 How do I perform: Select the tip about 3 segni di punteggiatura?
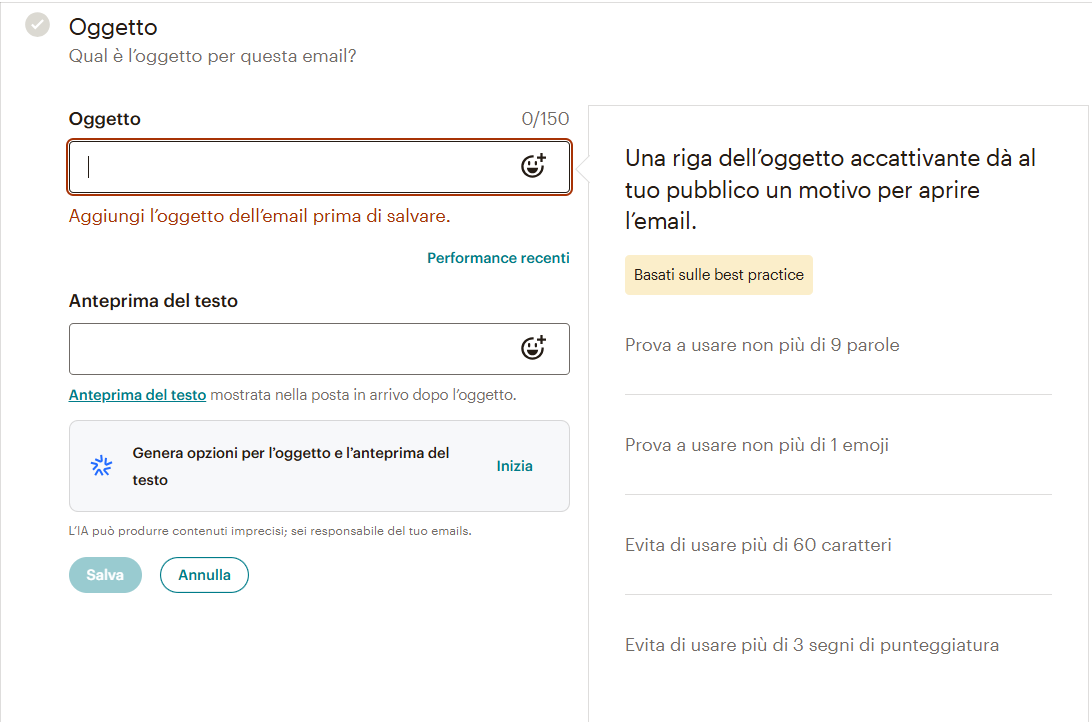[811, 645]
